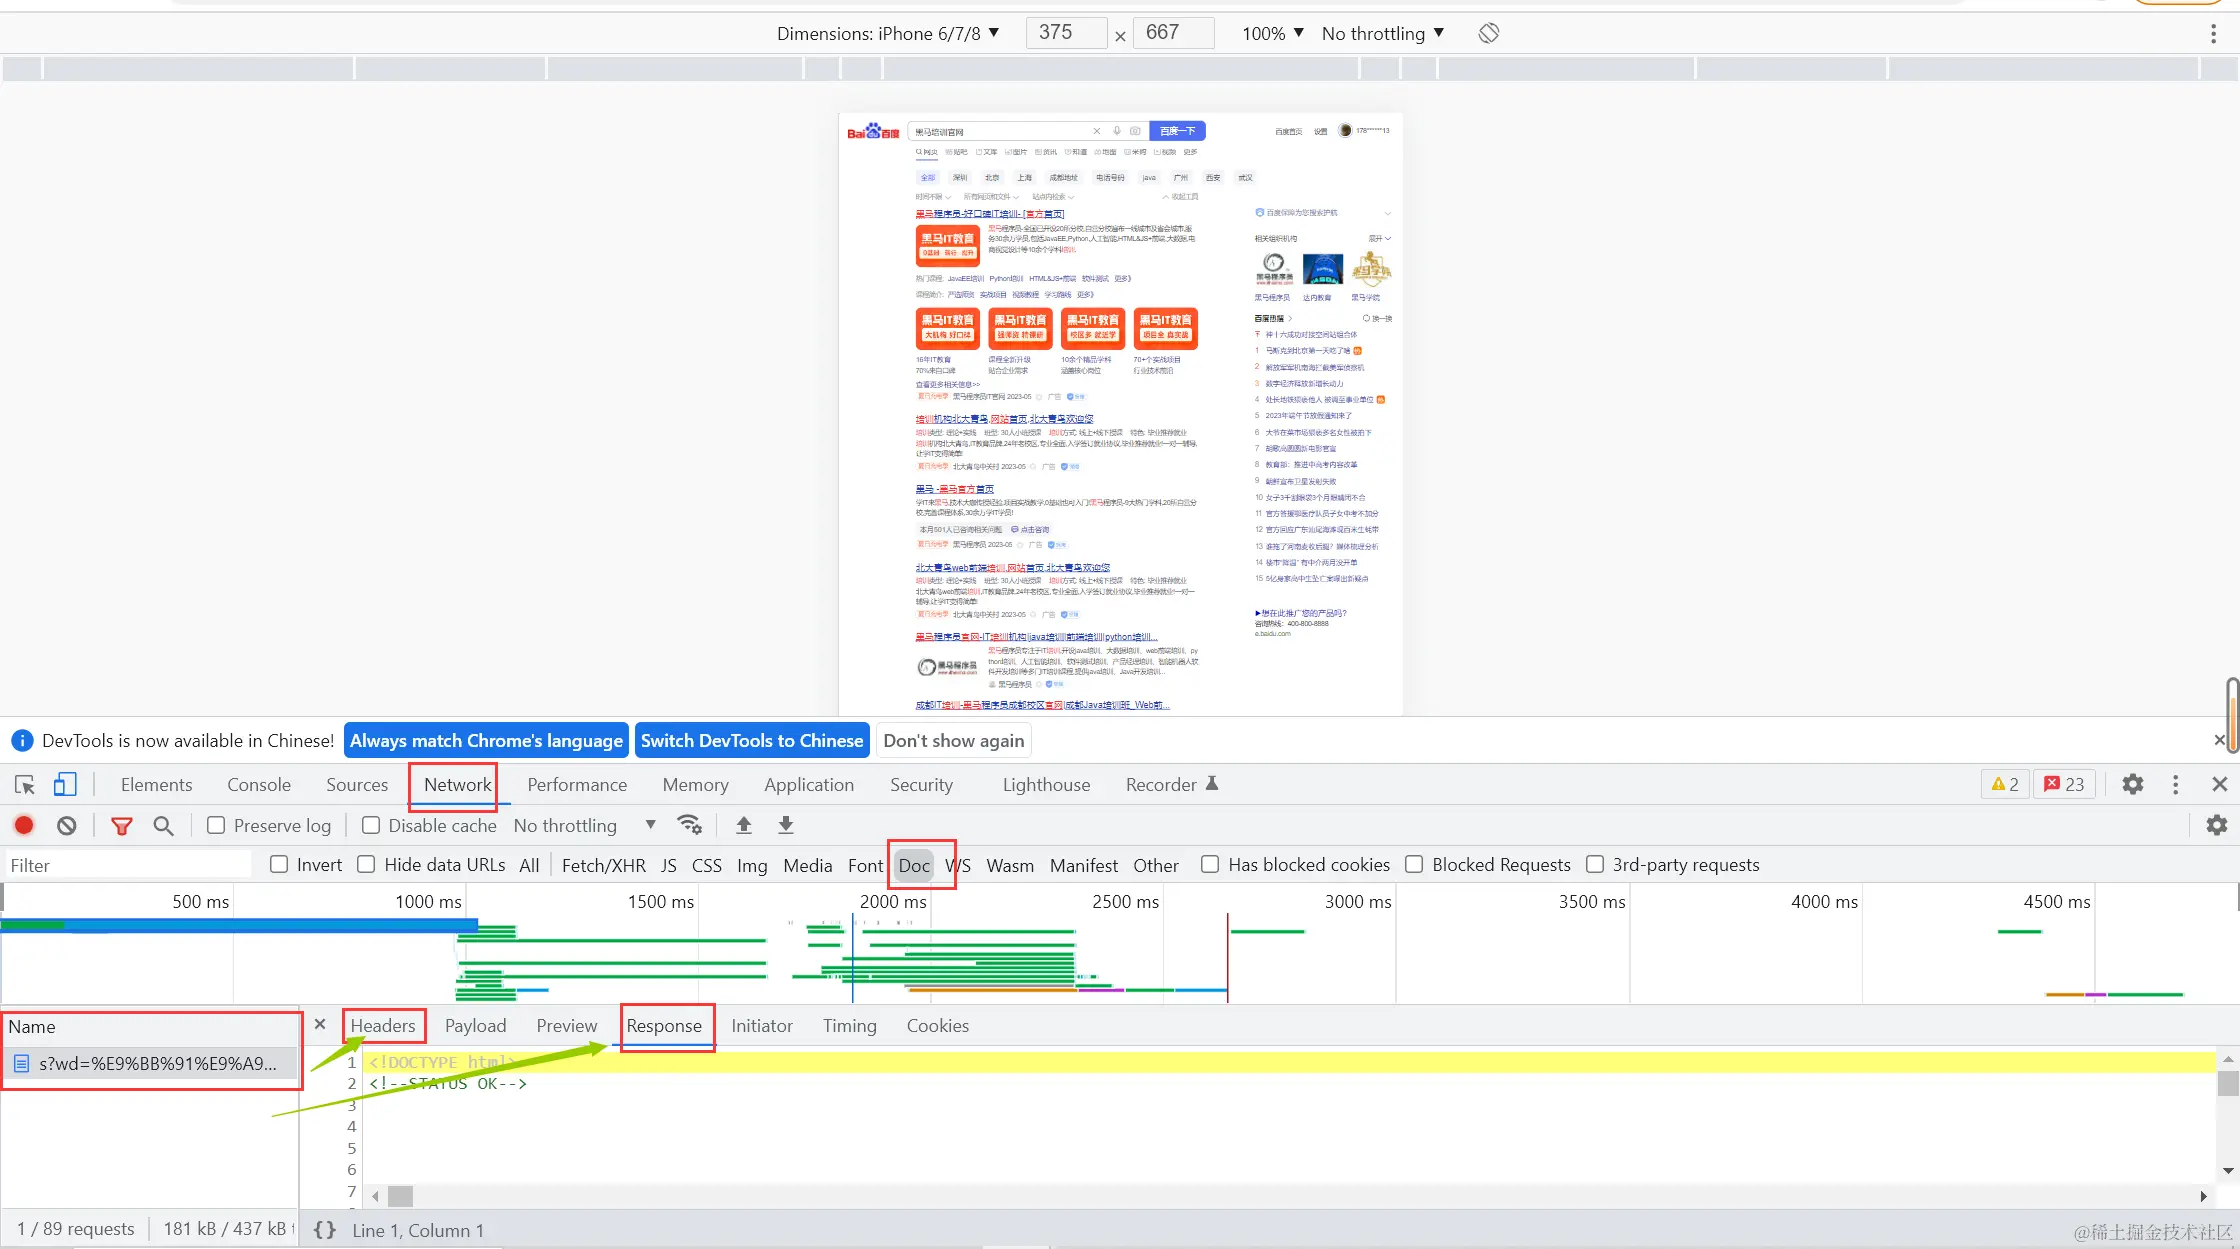Screen dimensions: 2240x1249
Task: Open the Lighthouse tab
Action: tap(1046, 785)
